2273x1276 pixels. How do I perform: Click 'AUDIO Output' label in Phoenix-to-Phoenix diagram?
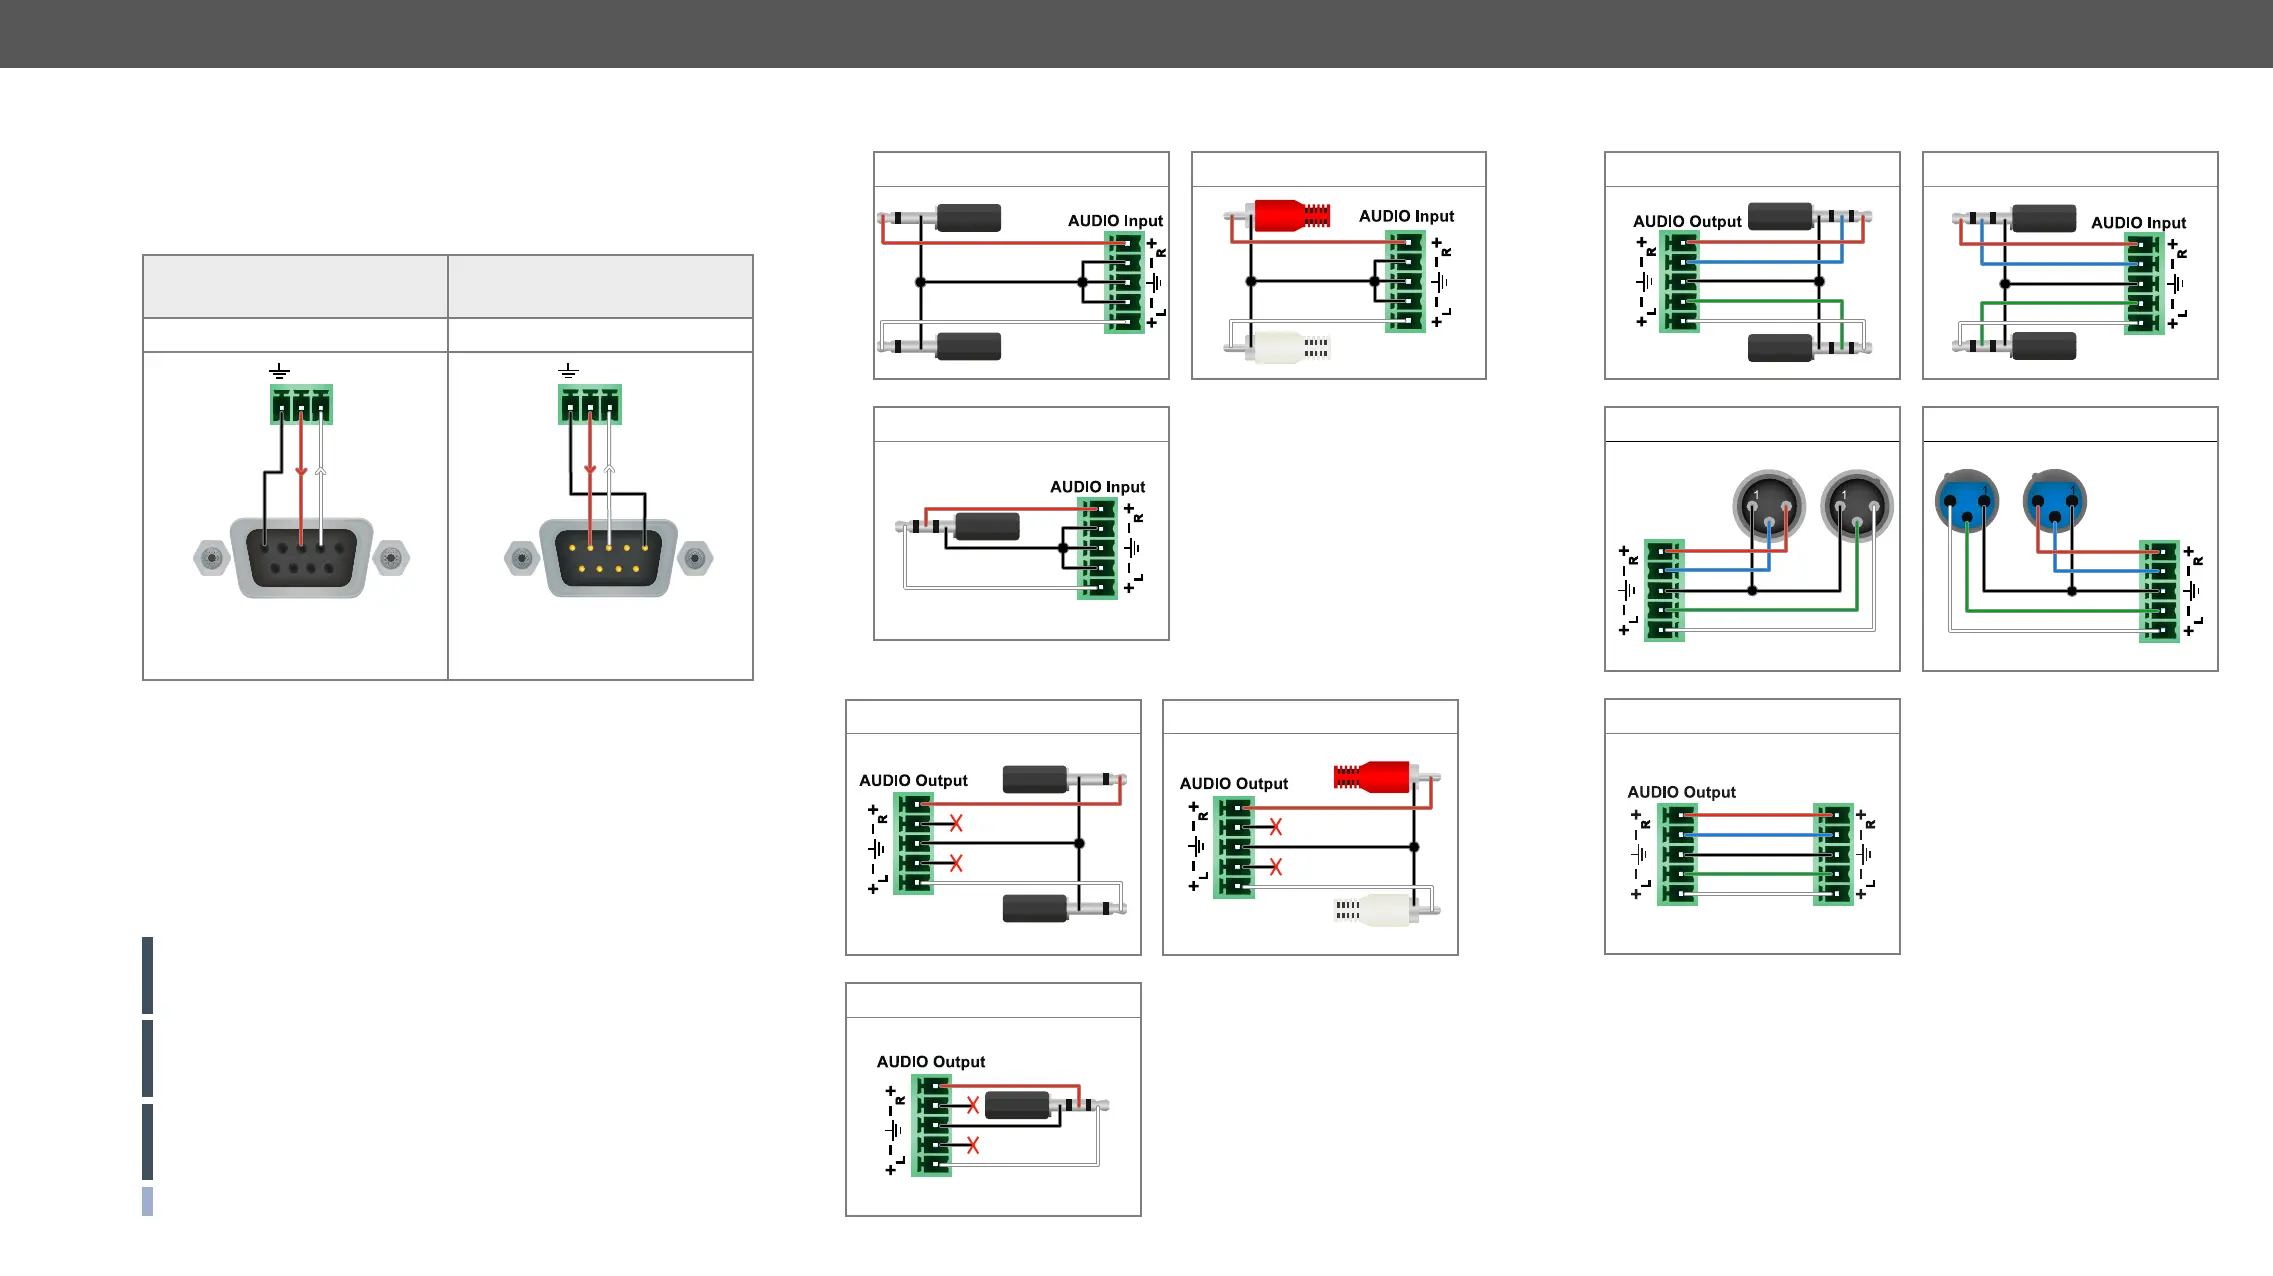tap(1681, 792)
